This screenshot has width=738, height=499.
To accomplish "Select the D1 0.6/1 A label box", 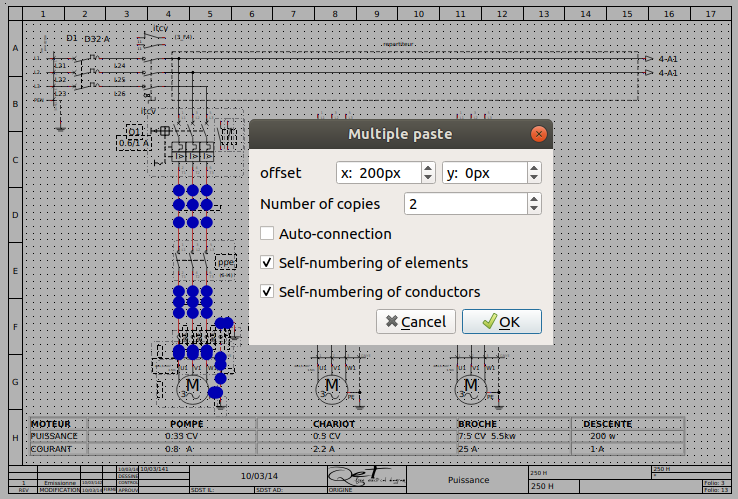I will point(134,137).
